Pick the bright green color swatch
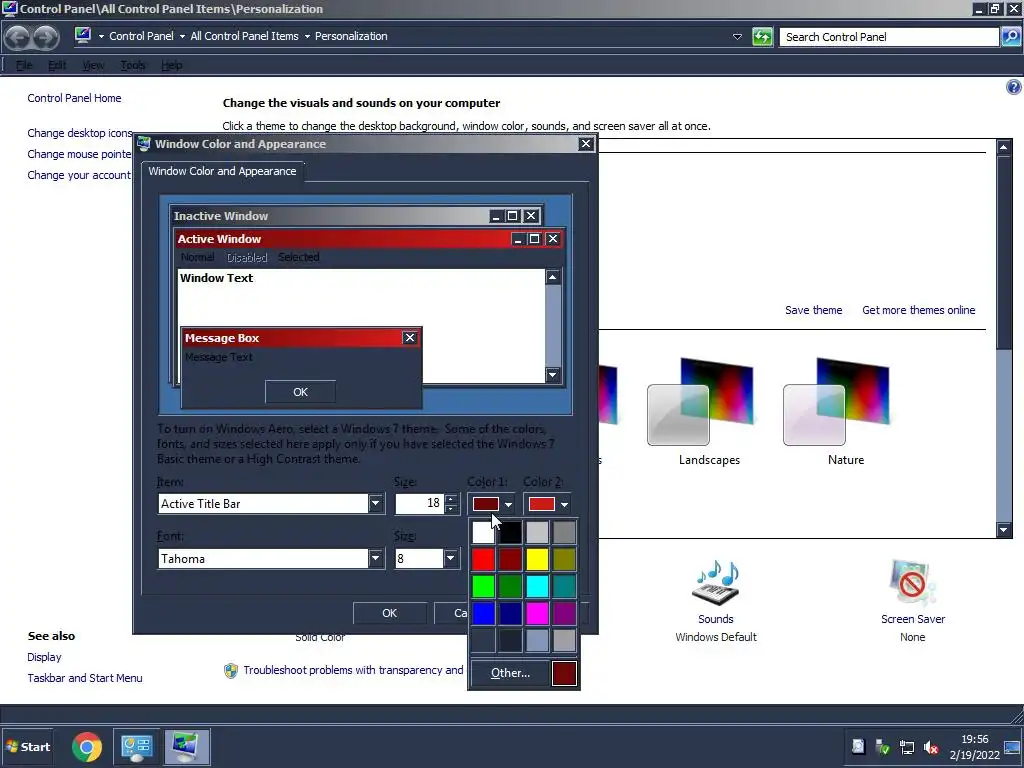The image size is (1024, 768). click(x=483, y=586)
